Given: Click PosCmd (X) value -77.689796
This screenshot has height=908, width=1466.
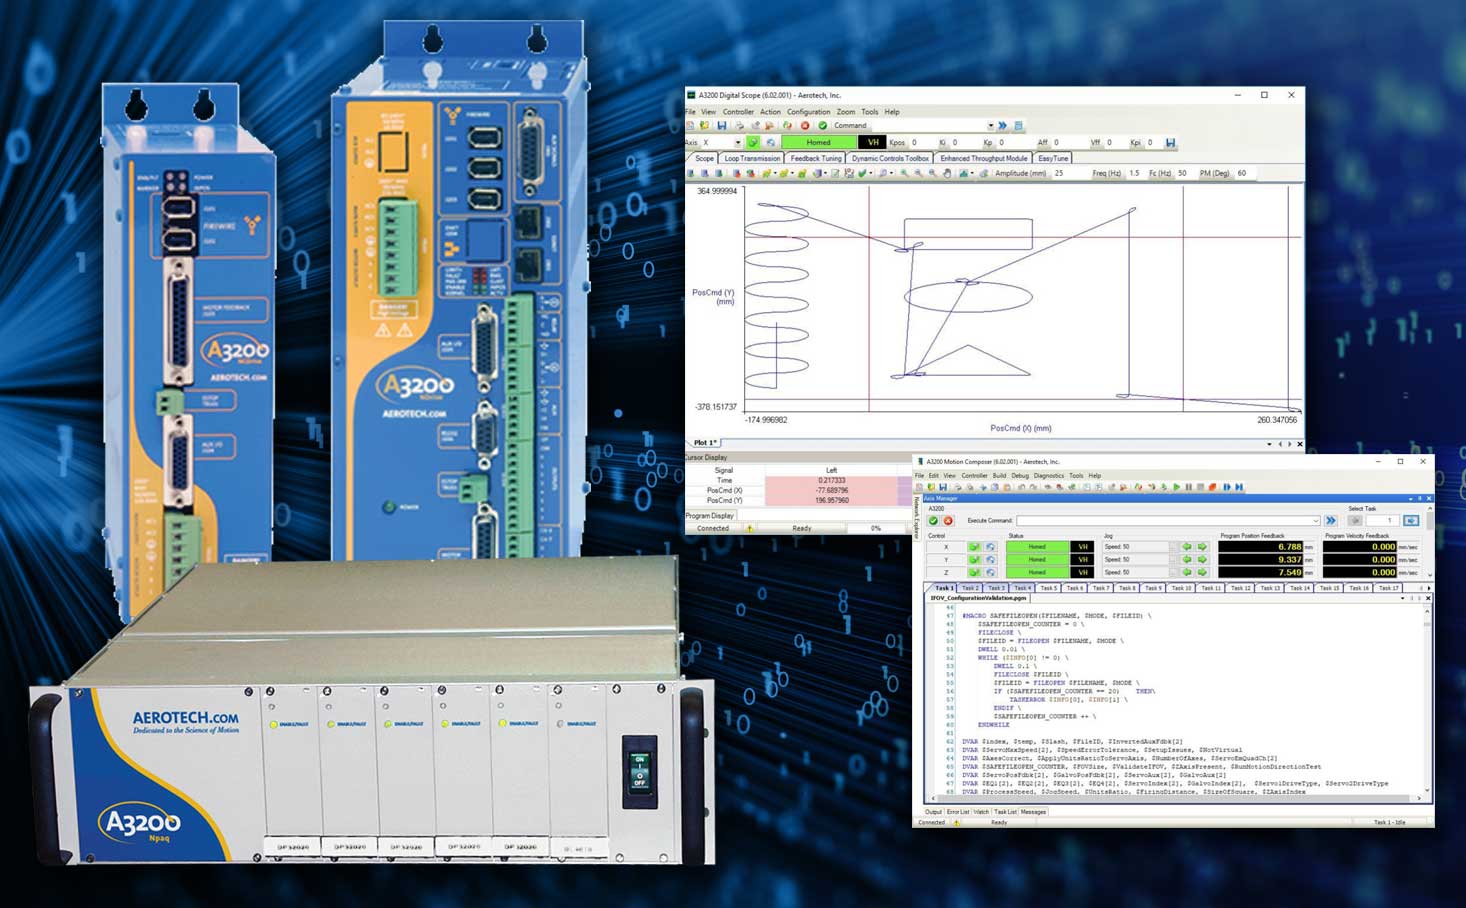Looking at the screenshot, I should pyautogui.click(x=832, y=490).
